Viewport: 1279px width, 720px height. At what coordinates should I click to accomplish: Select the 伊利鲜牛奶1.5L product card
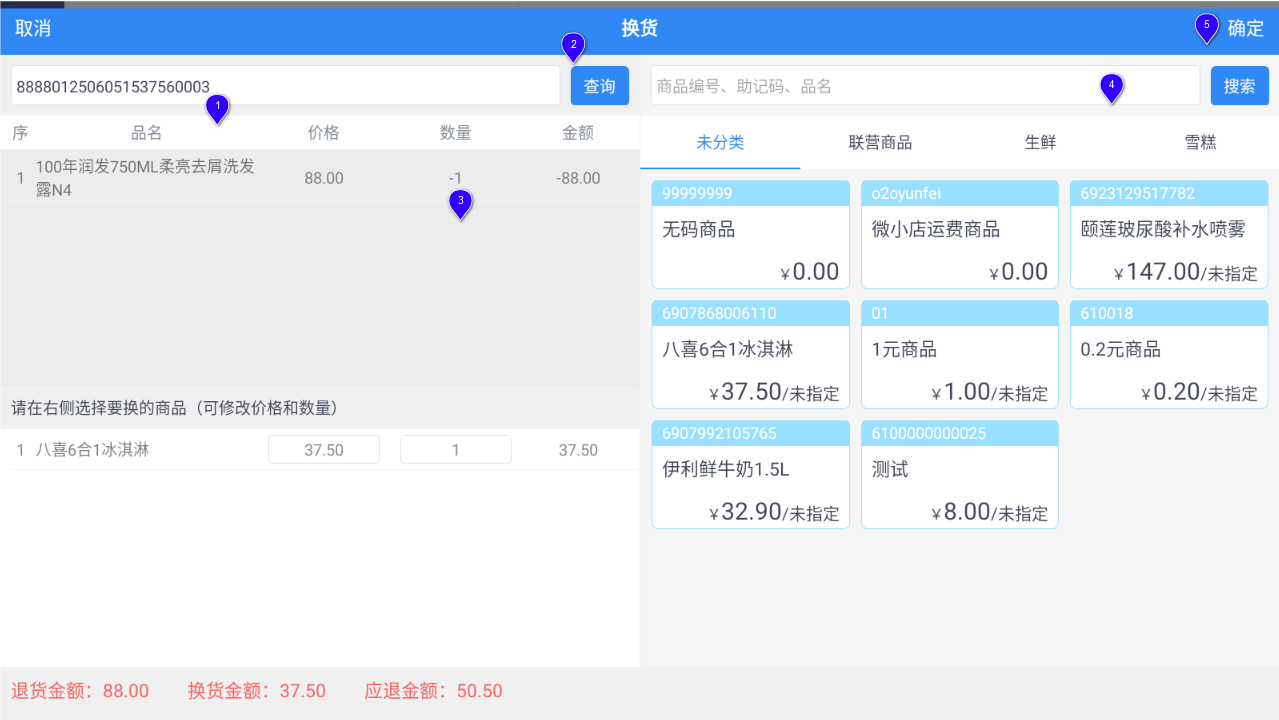[x=750, y=475]
